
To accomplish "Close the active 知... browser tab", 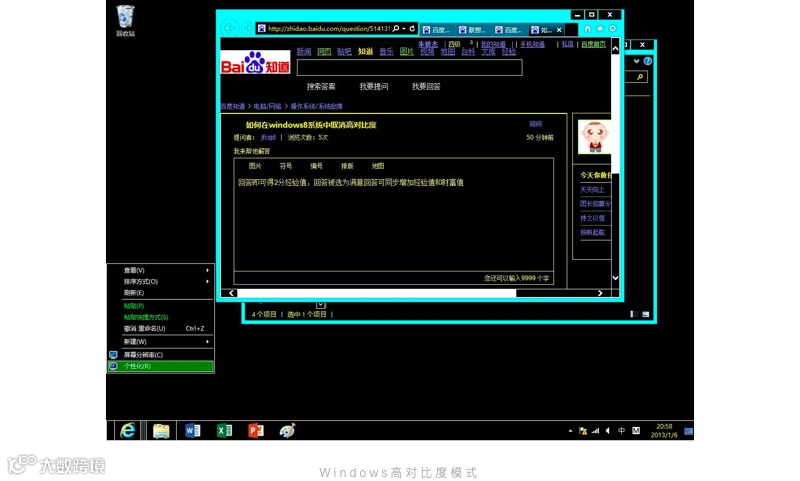I will tap(559, 30).
